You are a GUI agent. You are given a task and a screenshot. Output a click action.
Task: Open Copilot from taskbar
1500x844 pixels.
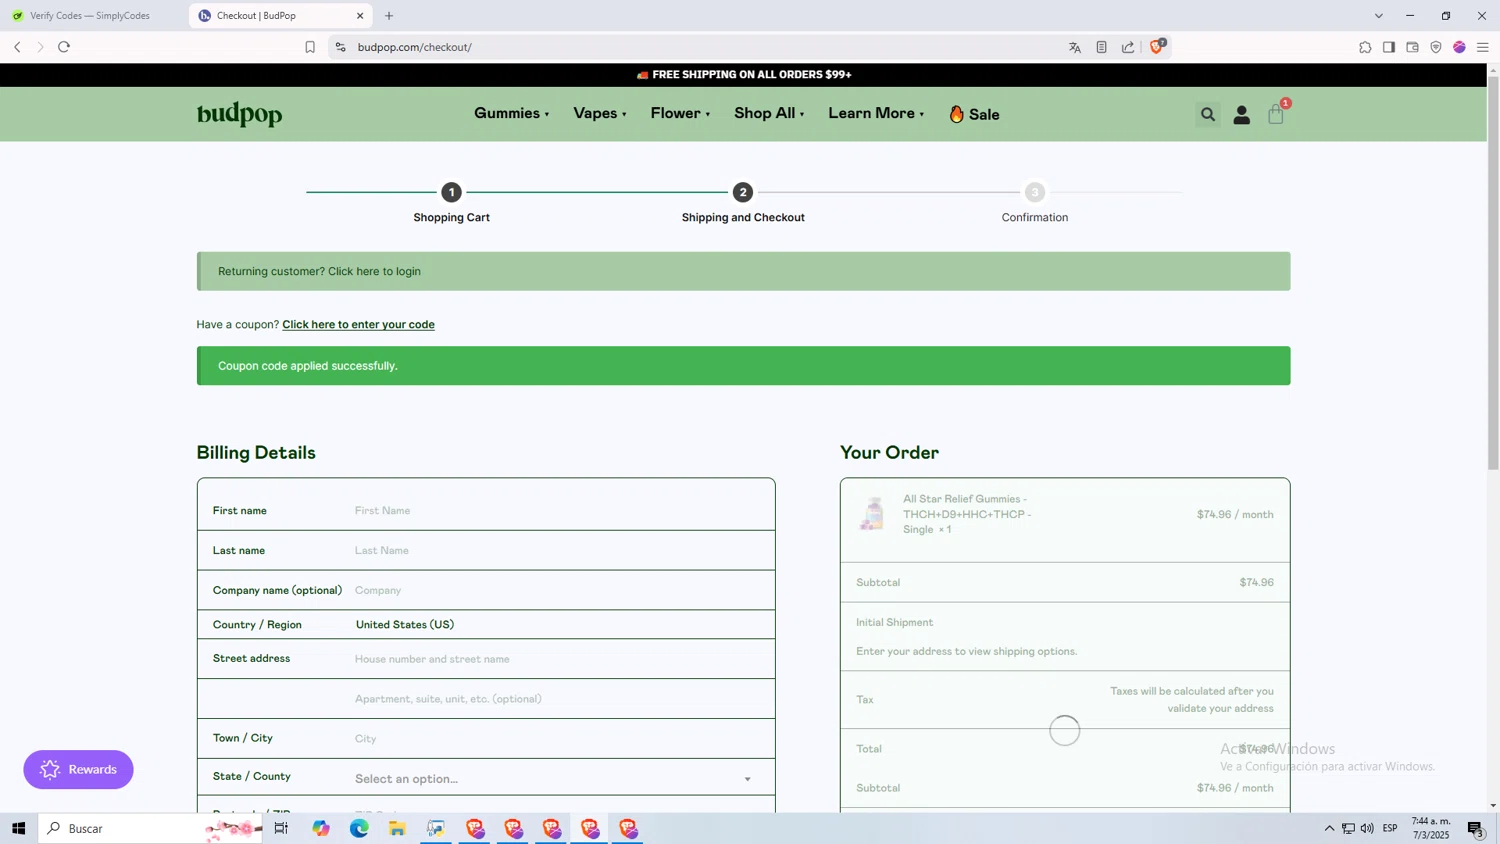pyautogui.click(x=321, y=828)
